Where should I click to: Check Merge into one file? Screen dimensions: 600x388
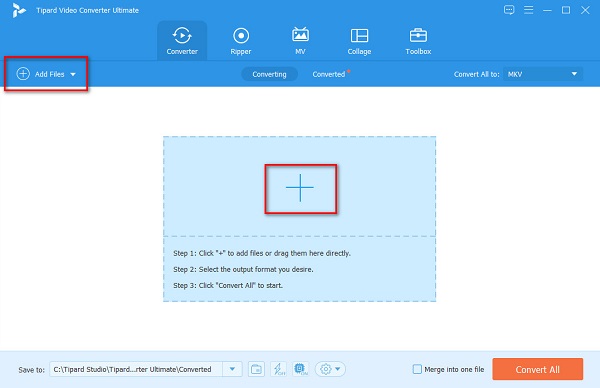(417, 369)
